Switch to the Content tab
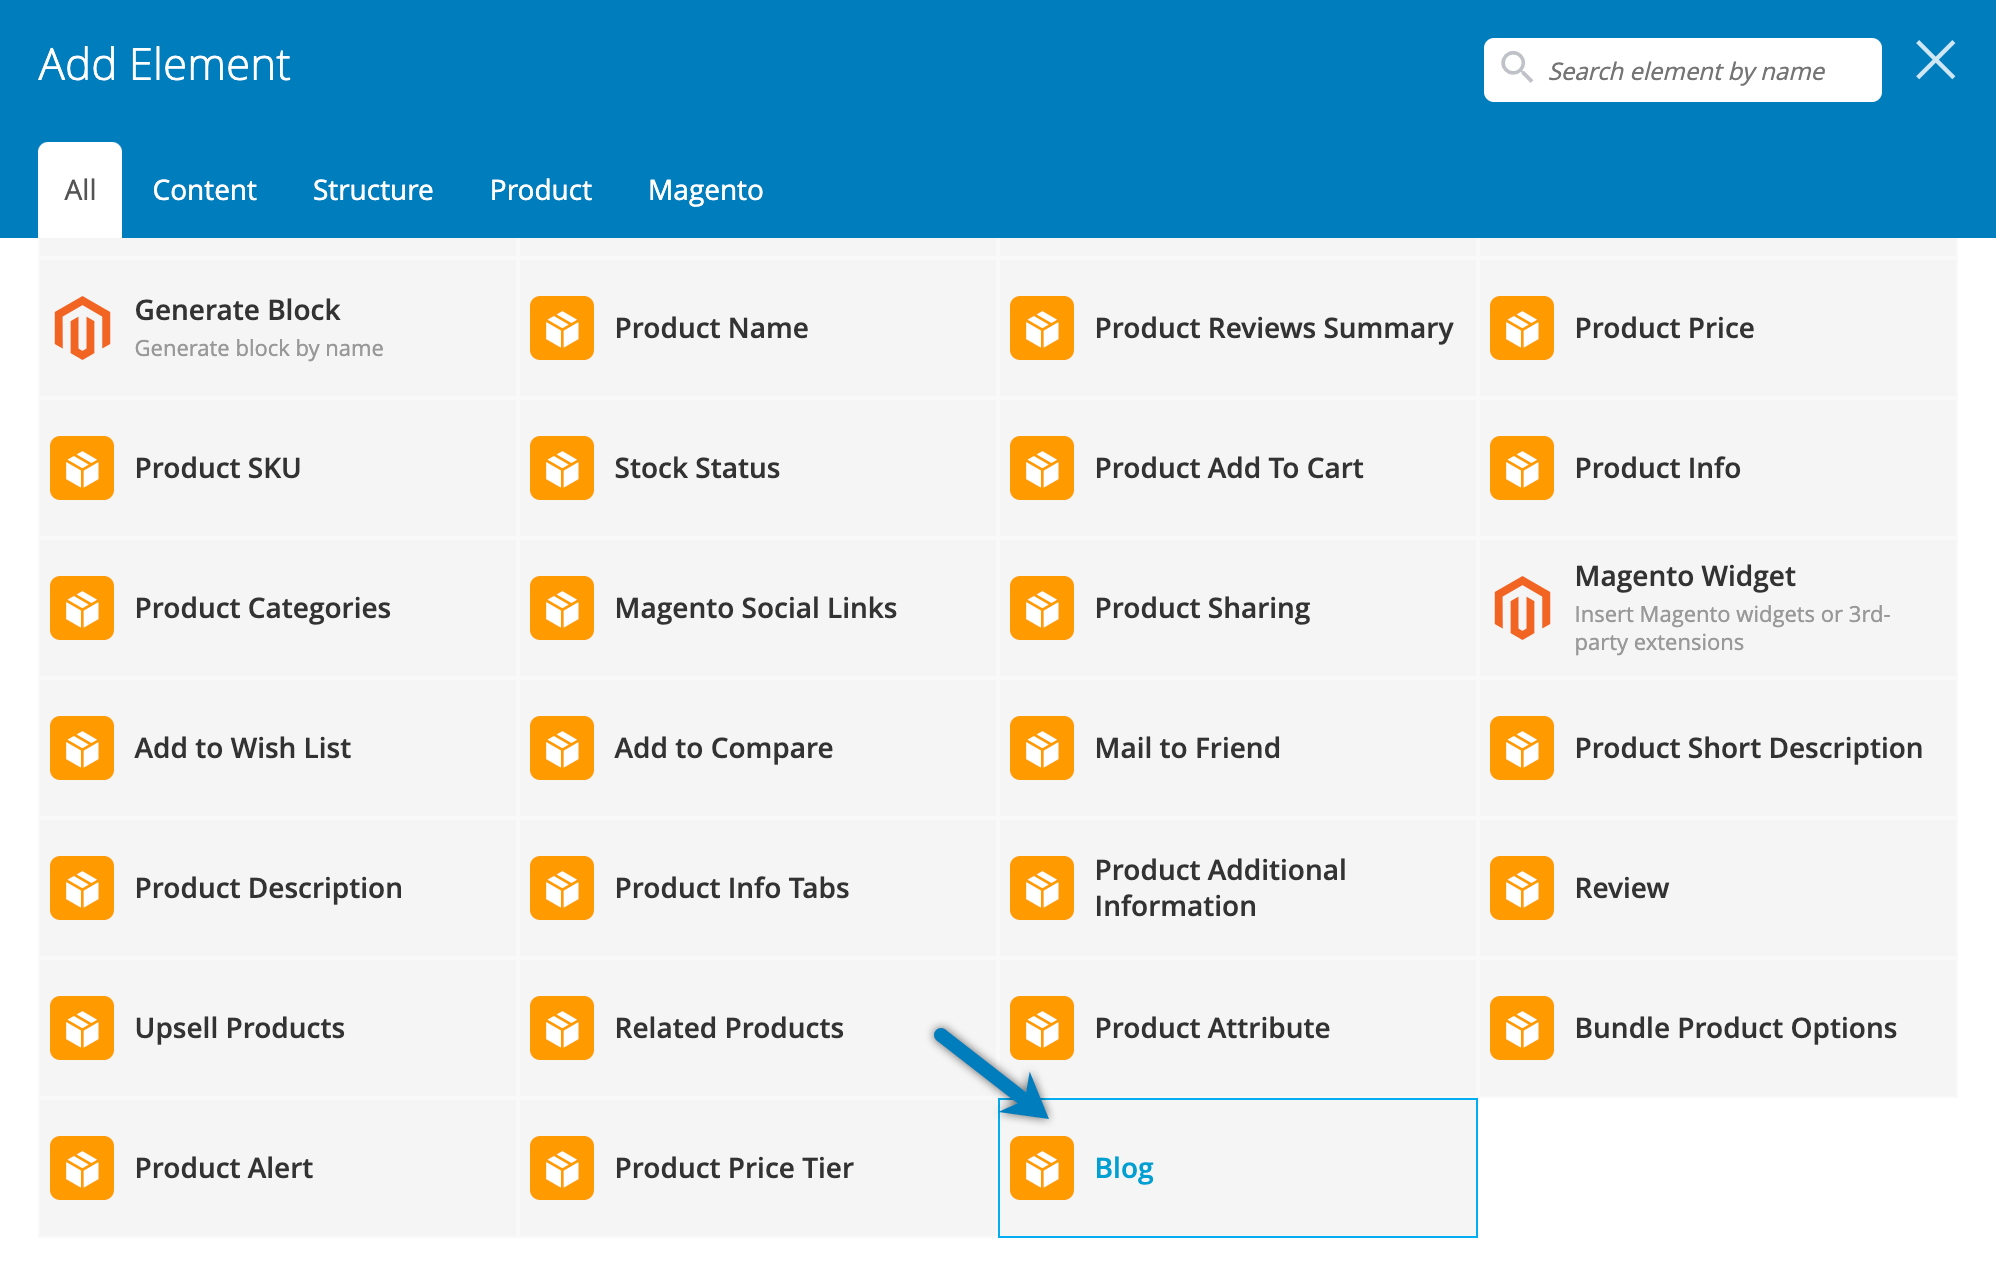Image resolution: width=1996 pixels, height=1270 pixels. coord(204,190)
